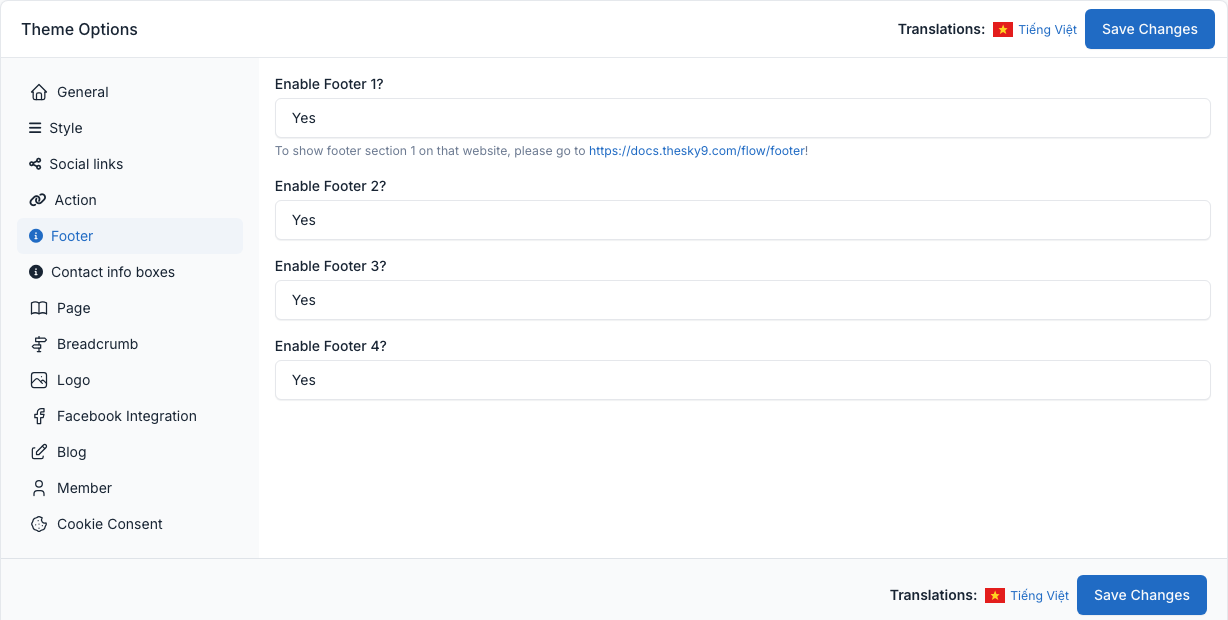The height and width of the screenshot is (620, 1228).
Task: Click the signpost icon beside Breadcrumb
Action: coord(39,344)
